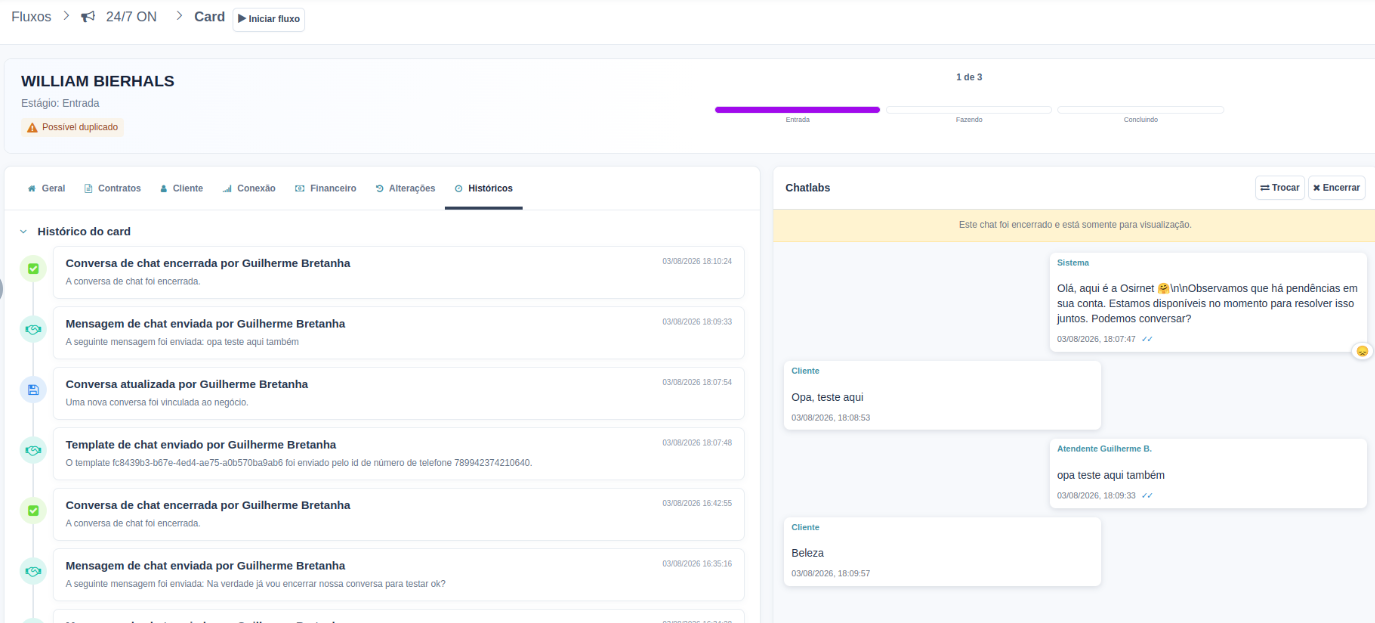The width and height of the screenshot is (1375, 623).
Task: Click the chat encerrado notice banner
Action: coord(1074,225)
